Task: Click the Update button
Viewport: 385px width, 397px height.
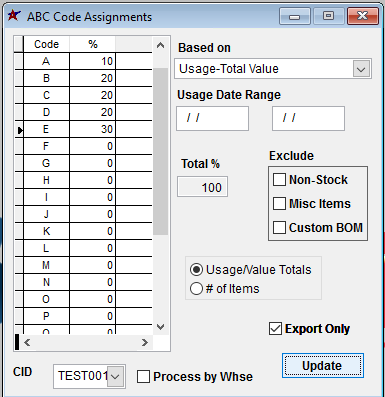Action: [323, 366]
